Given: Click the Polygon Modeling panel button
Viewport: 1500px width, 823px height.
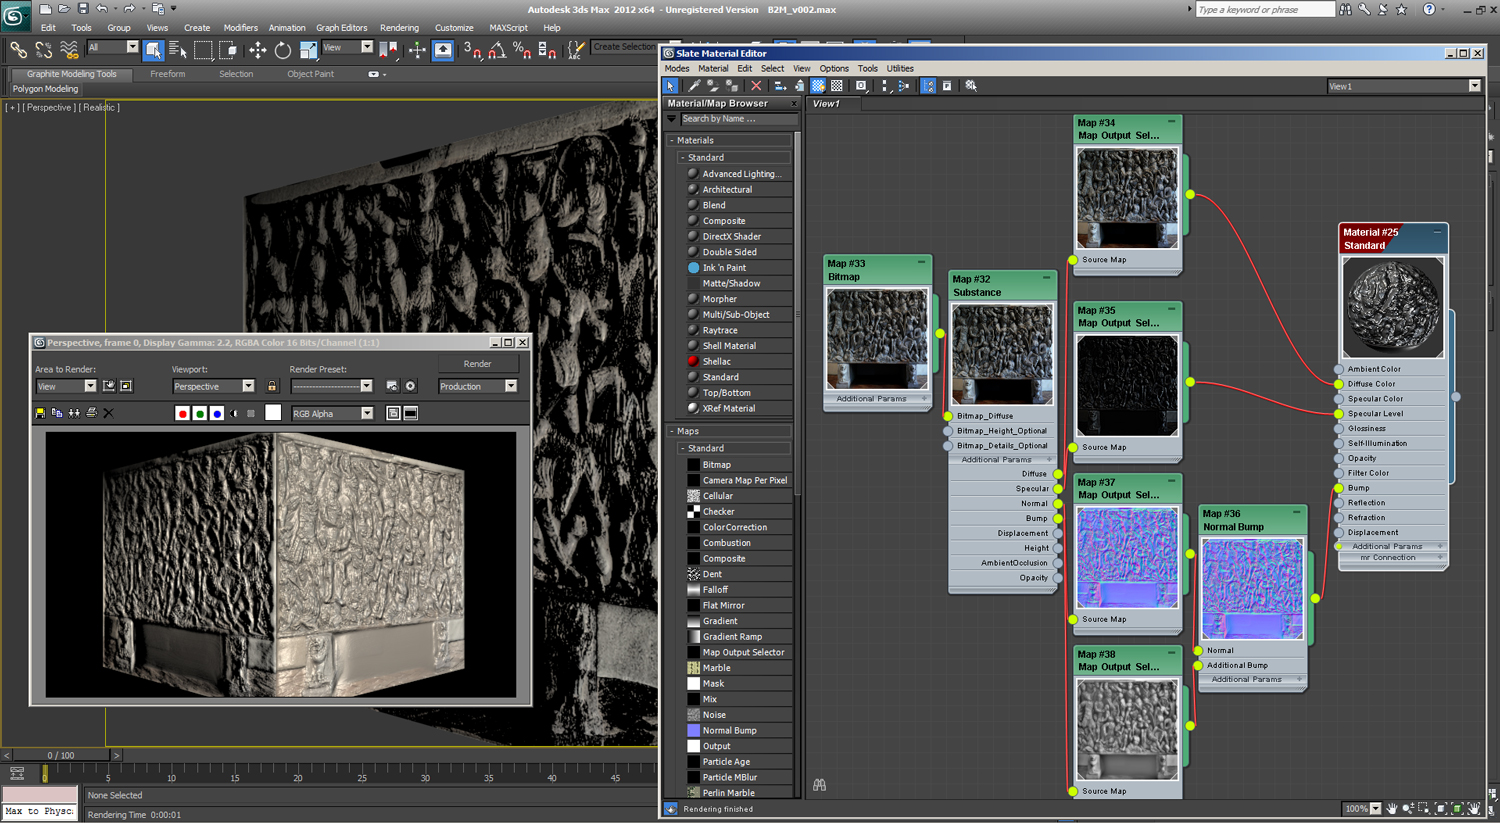Looking at the screenshot, I should (45, 89).
